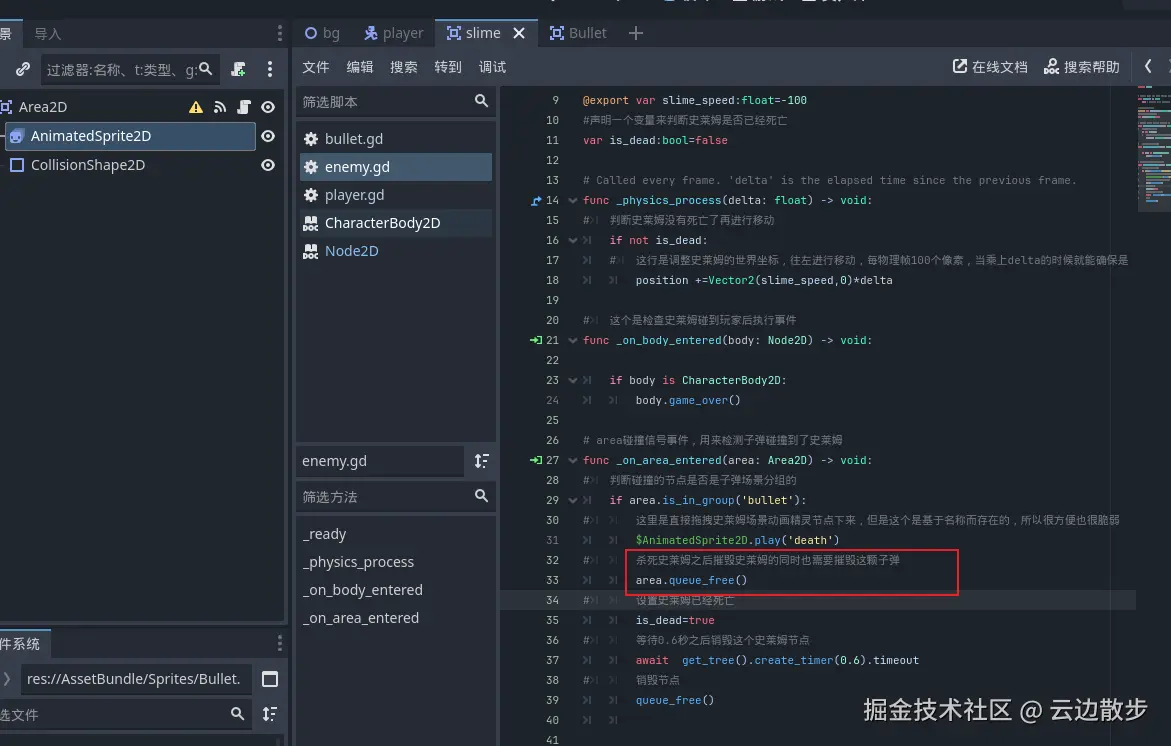Open the script icon on Area2D node
Screen dimensions: 1171x746
coord(243,107)
